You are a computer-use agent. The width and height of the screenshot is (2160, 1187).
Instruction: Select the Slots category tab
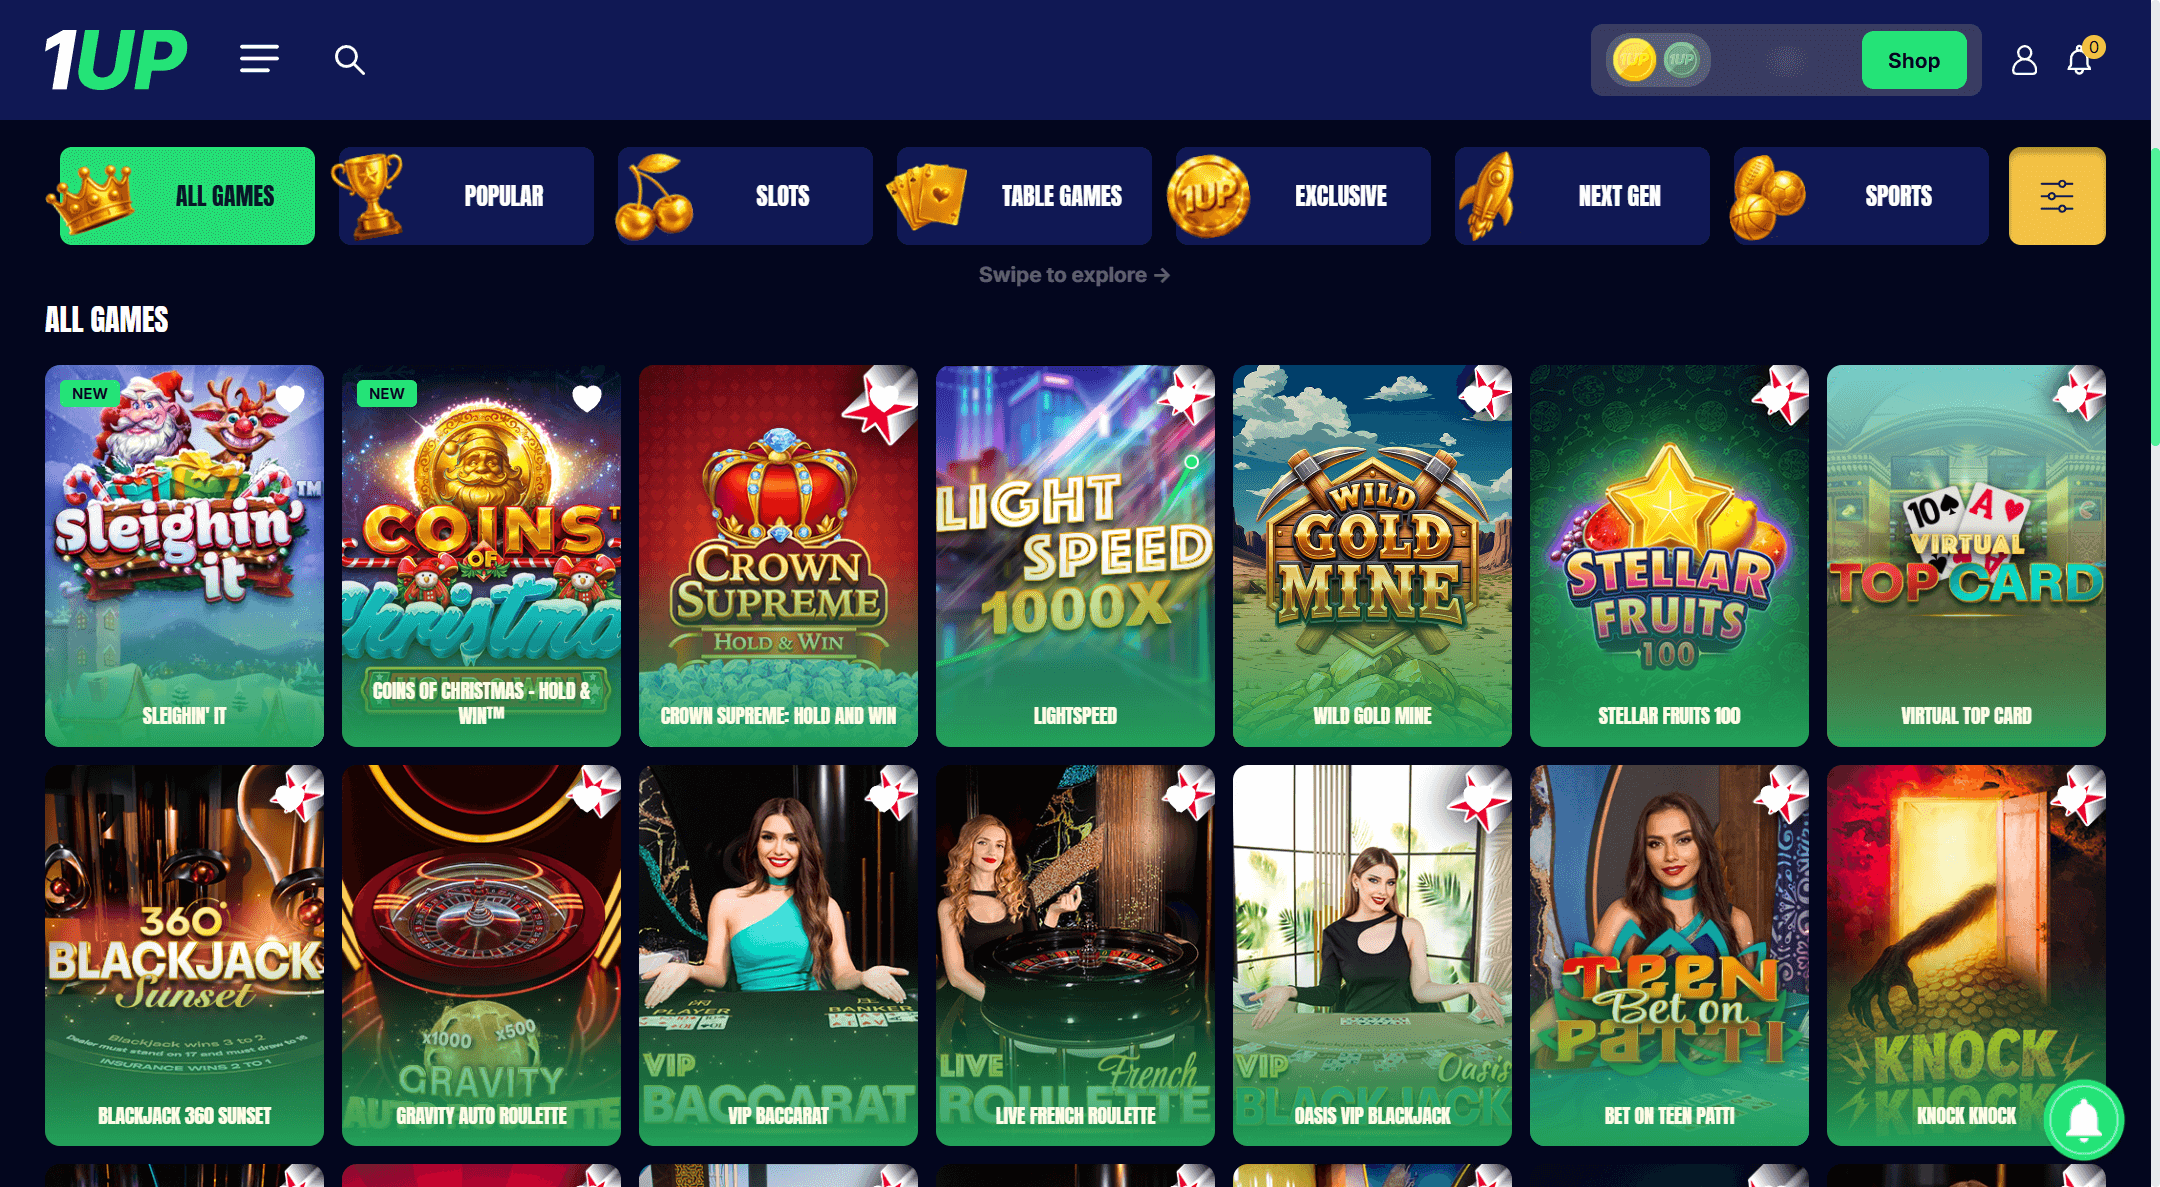point(745,196)
